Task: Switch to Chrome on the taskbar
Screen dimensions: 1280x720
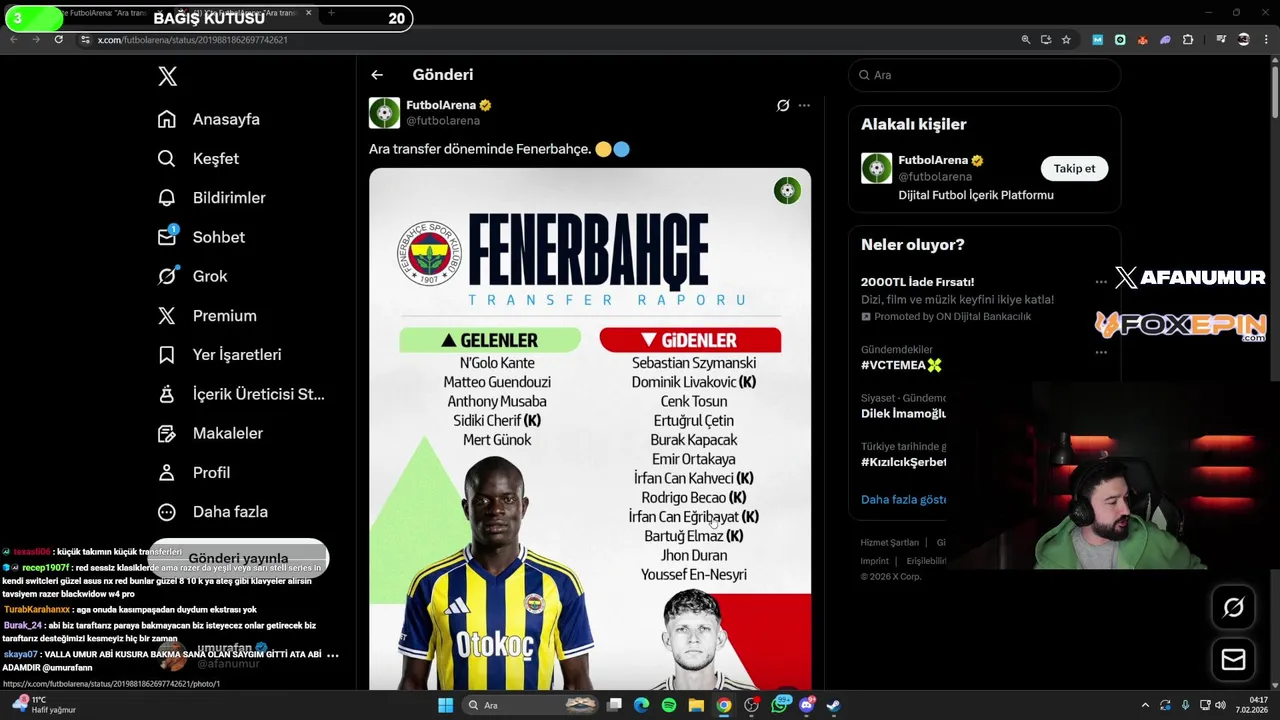Action: [723, 705]
